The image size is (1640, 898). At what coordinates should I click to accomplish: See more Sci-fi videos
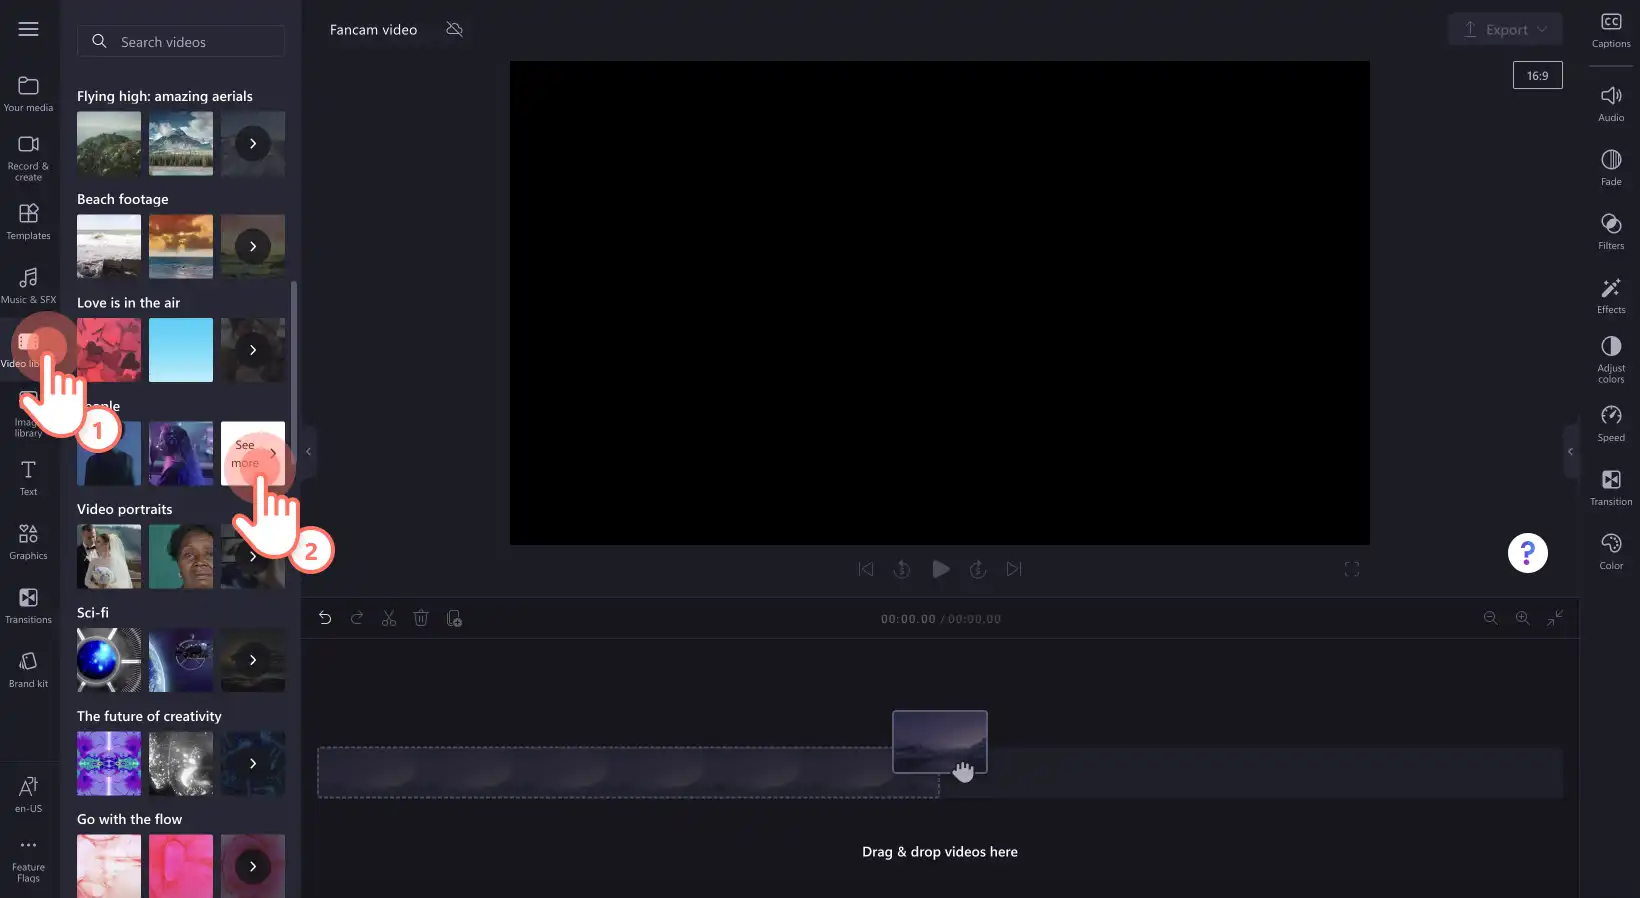(x=253, y=660)
